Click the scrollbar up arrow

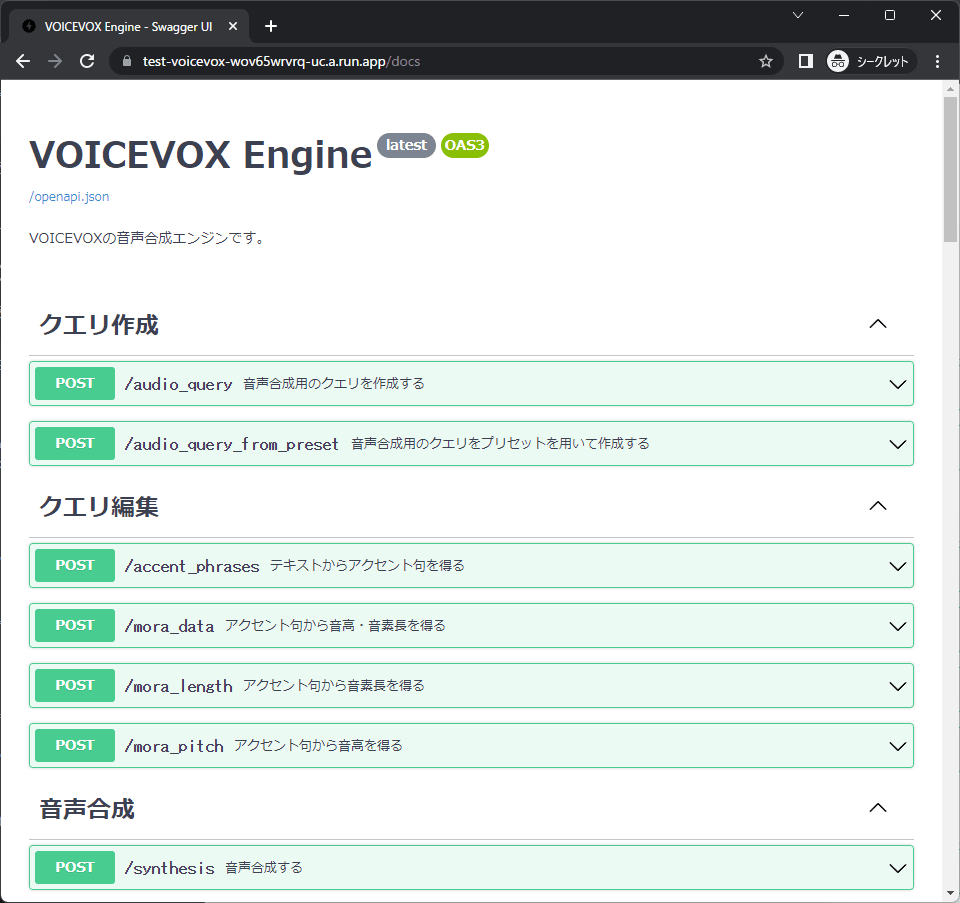tap(950, 89)
